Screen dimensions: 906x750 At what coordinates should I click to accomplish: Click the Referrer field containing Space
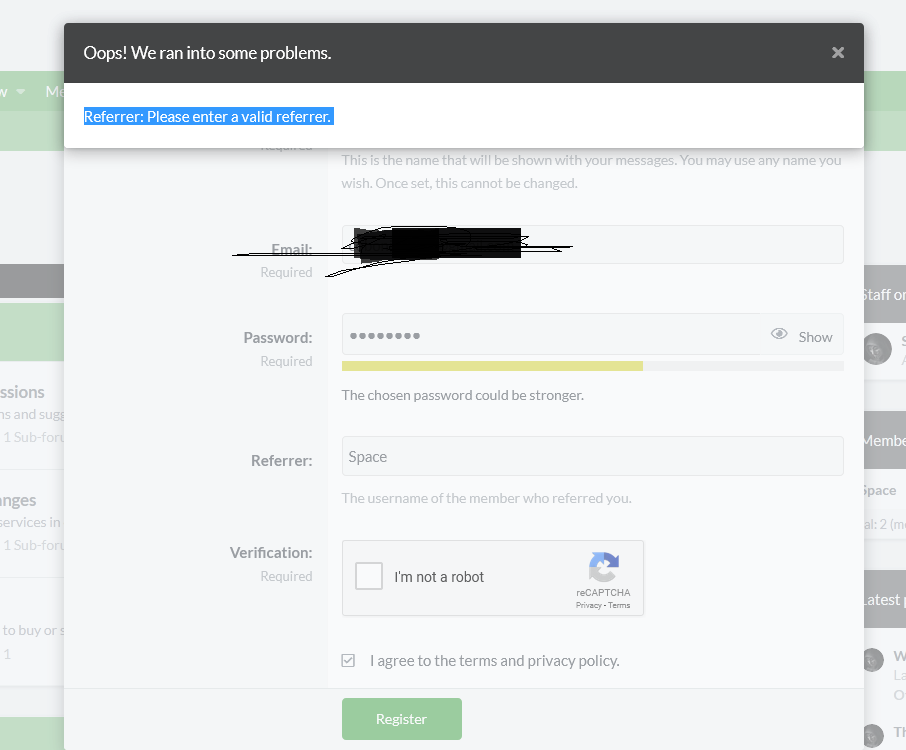tap(592, 456)
